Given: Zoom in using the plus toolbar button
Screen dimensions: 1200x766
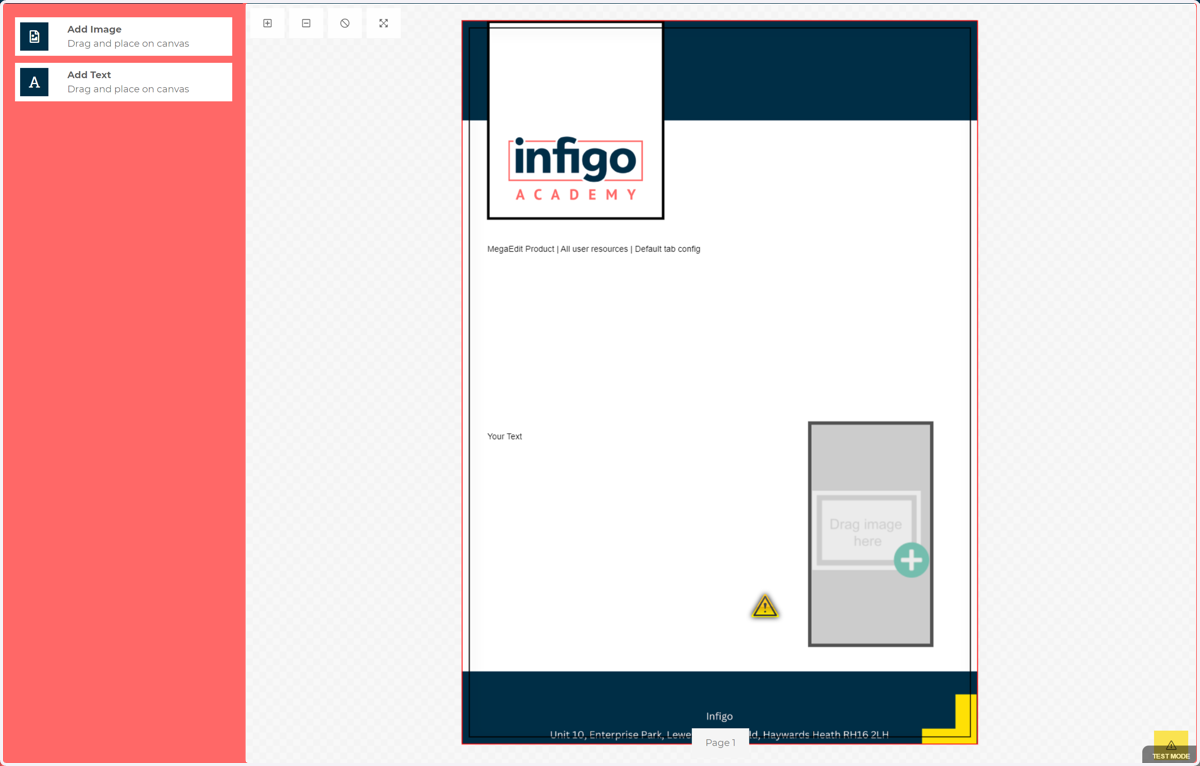Looking at the screenshot, I should (x=267, y=23).
